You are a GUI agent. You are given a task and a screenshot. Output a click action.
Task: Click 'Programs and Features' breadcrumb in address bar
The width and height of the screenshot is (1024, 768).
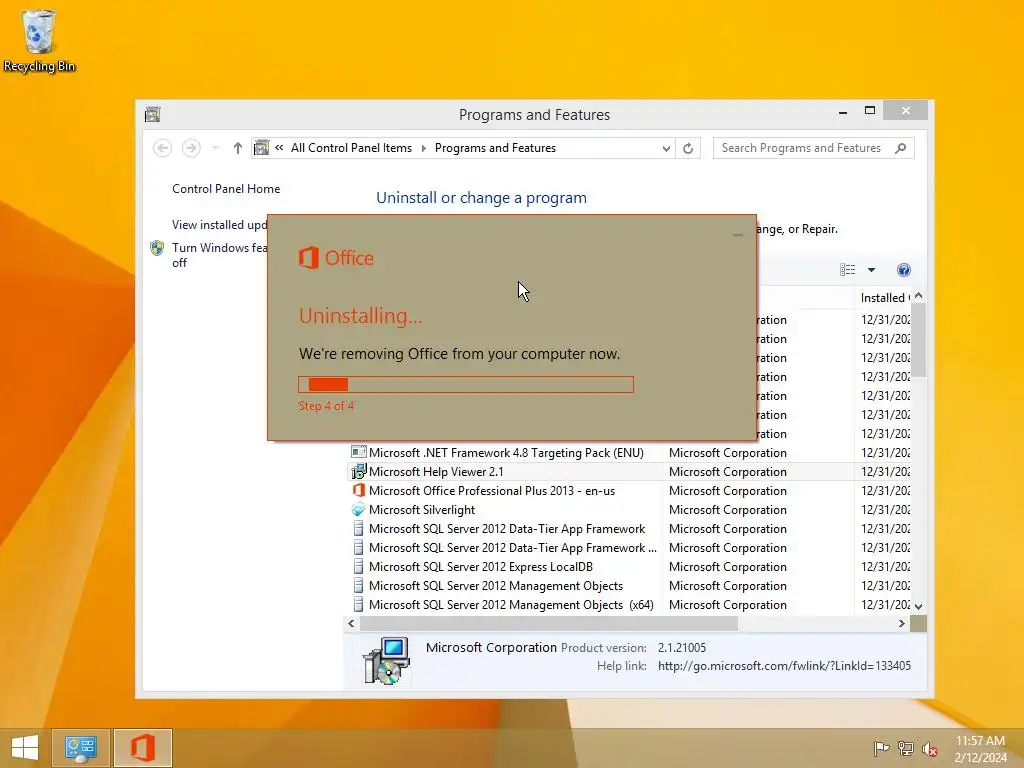(x=495, y=148)
